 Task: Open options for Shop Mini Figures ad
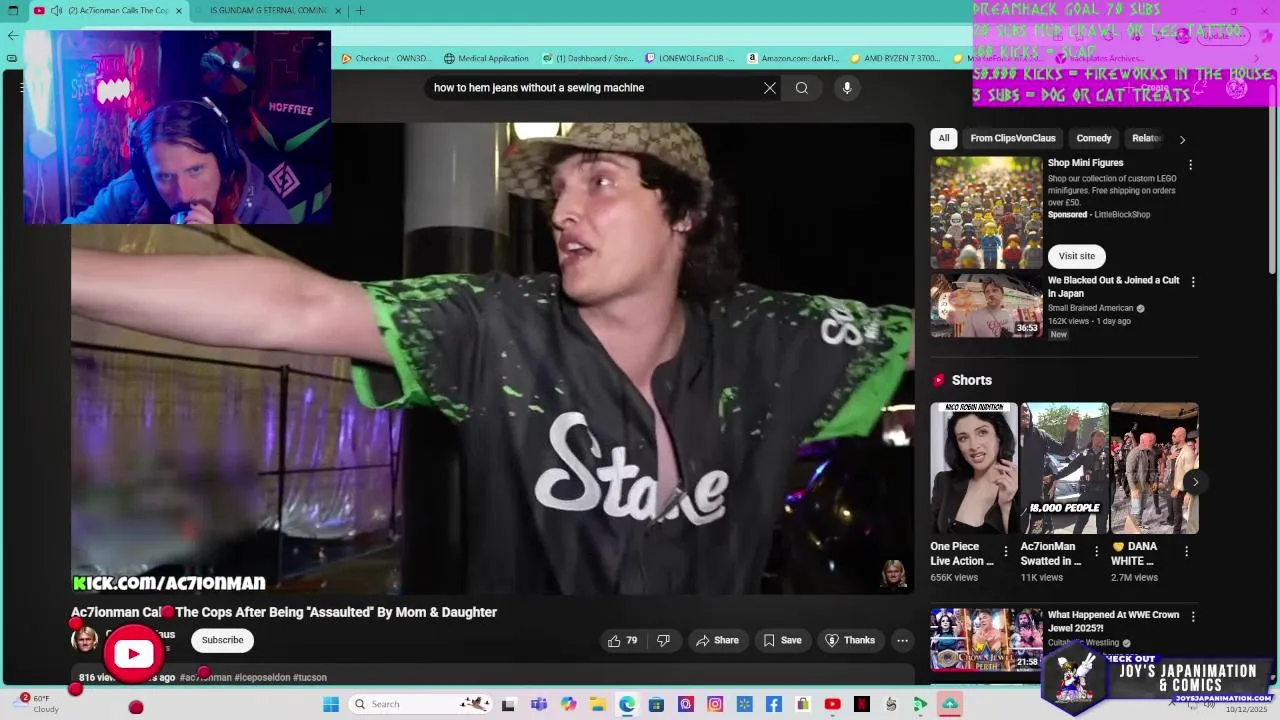click(x=1190, y=165)
